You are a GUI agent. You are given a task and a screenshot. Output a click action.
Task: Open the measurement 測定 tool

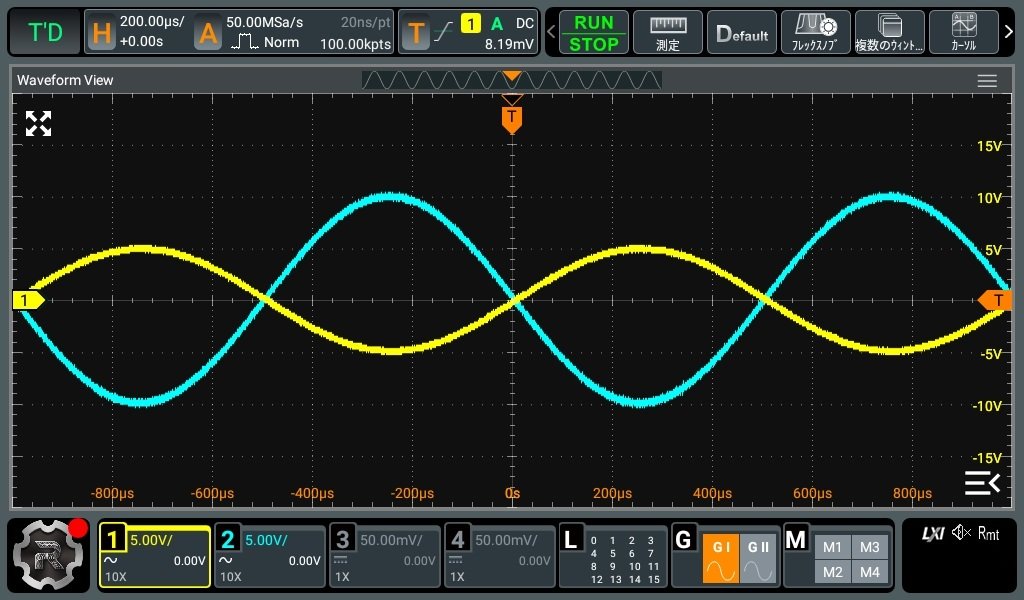click(668, 33)
